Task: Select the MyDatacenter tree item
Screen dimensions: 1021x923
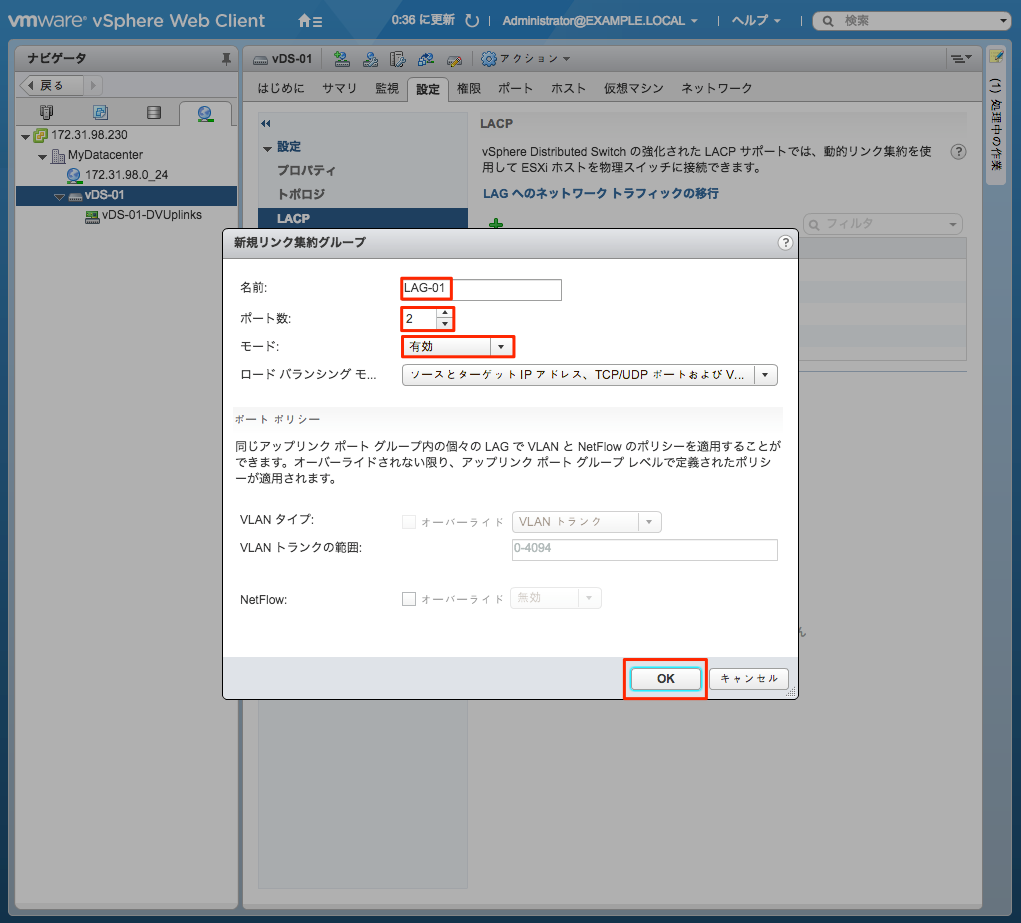Action: click(105, 155)
